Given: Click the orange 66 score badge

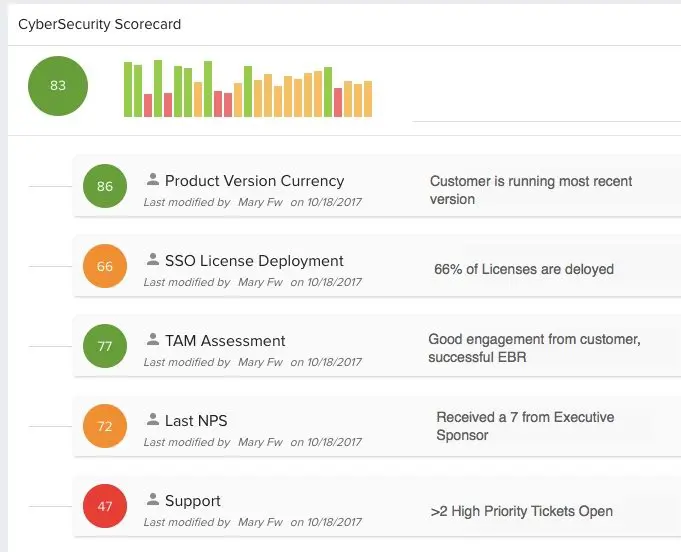Looking at the screenshot, I should coord(105,266).
